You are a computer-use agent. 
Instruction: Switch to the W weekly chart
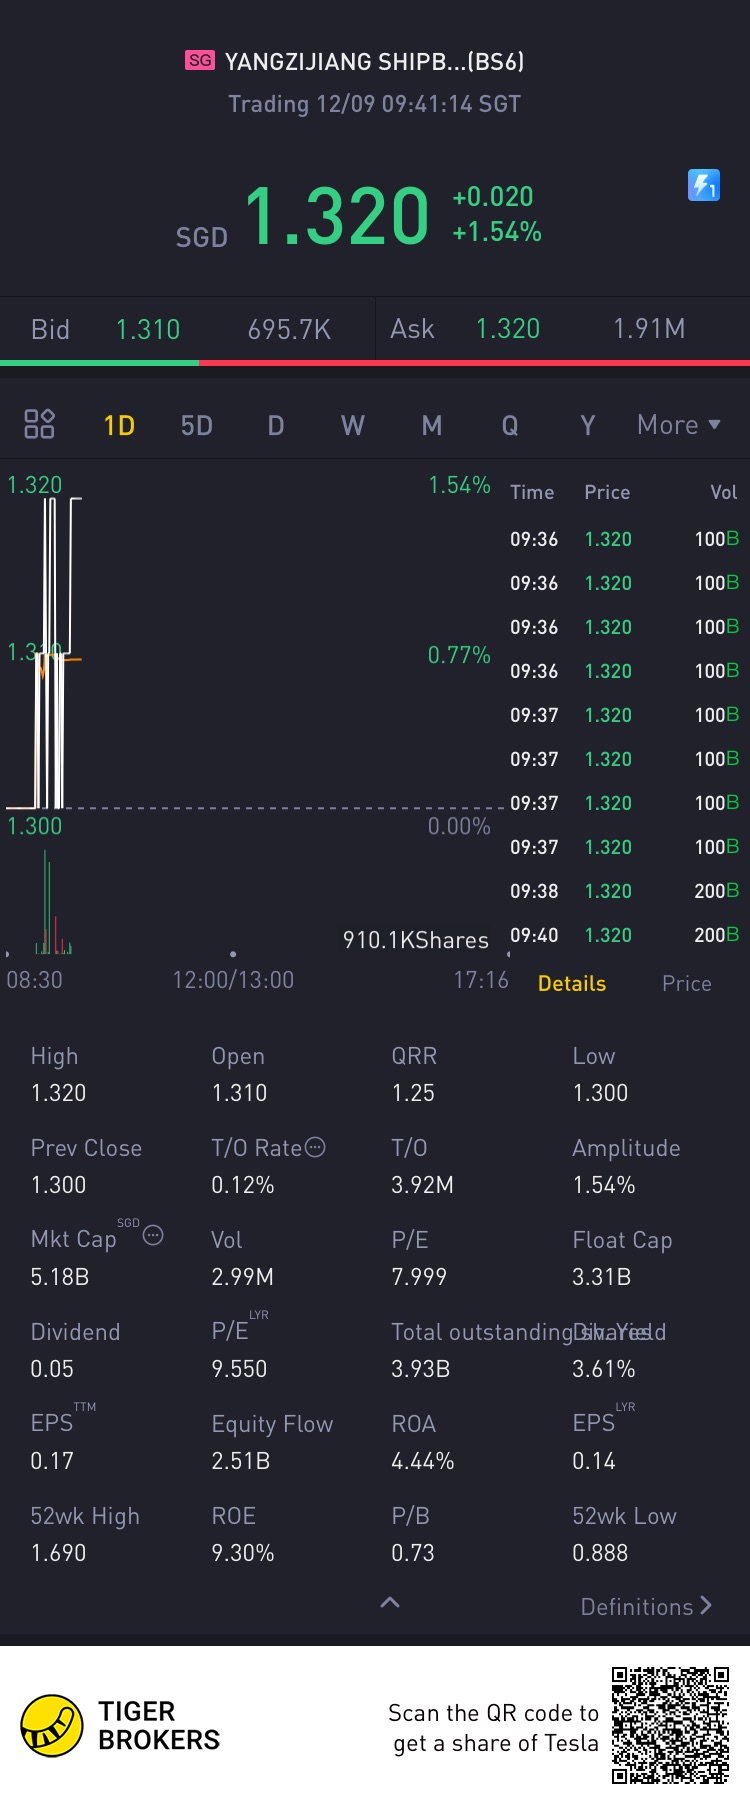(x=352, y=426)
